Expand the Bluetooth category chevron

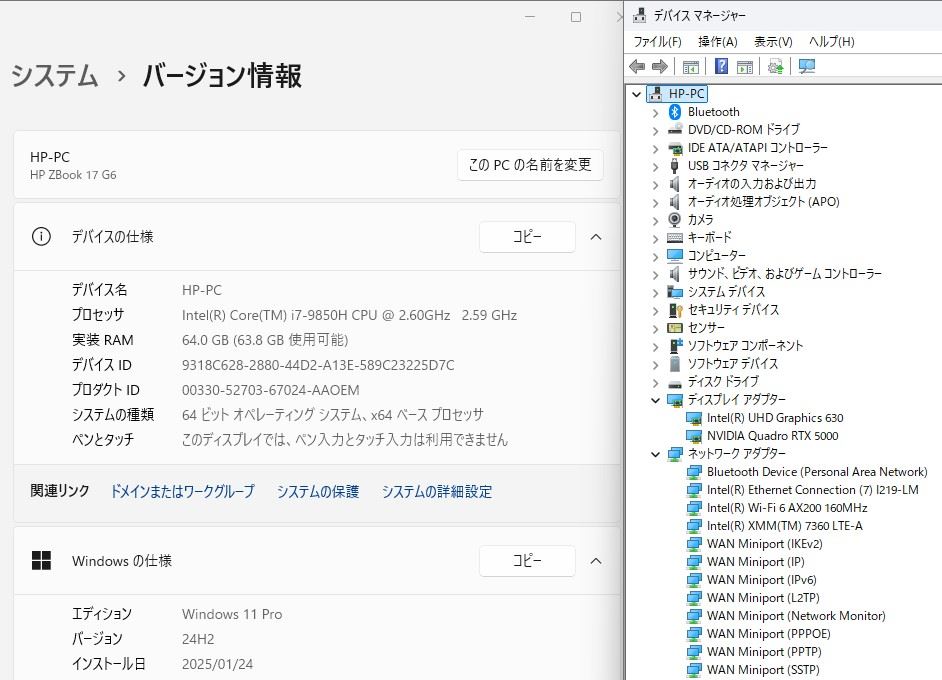tap(655, 112)
